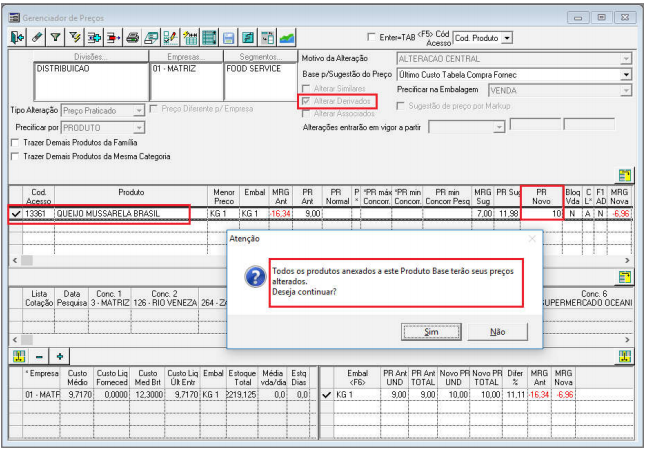Open Motivo da Alteração dropdown
The width and height of the screenshot is (645, 449).
pyautogui.click(x=626, y=59)
